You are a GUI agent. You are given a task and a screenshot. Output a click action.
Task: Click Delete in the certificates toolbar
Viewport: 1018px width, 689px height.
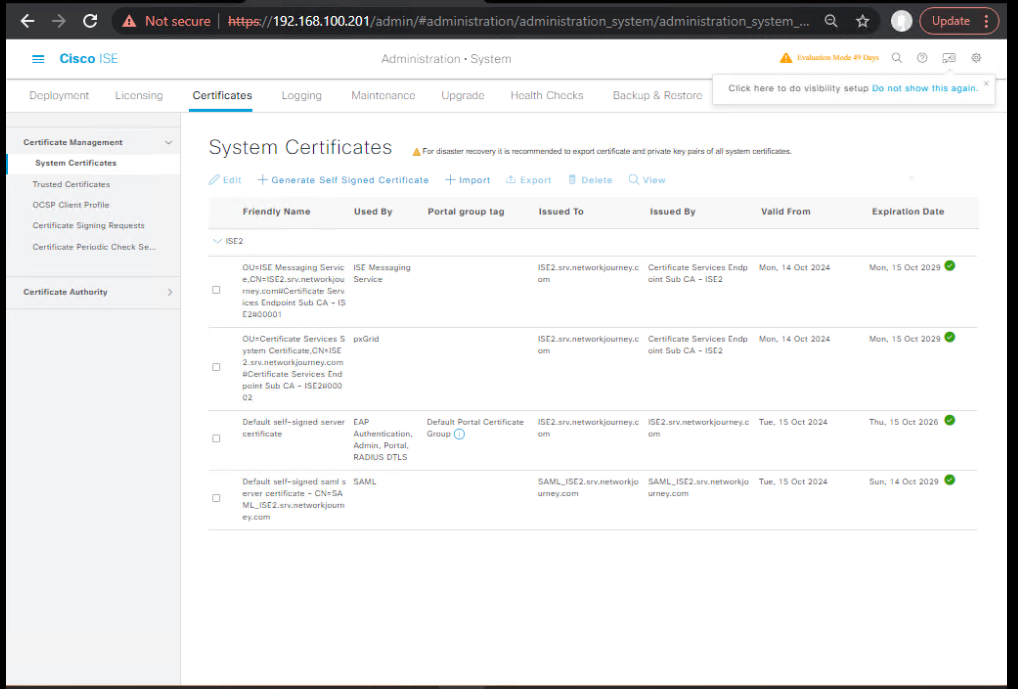point(590,180)
